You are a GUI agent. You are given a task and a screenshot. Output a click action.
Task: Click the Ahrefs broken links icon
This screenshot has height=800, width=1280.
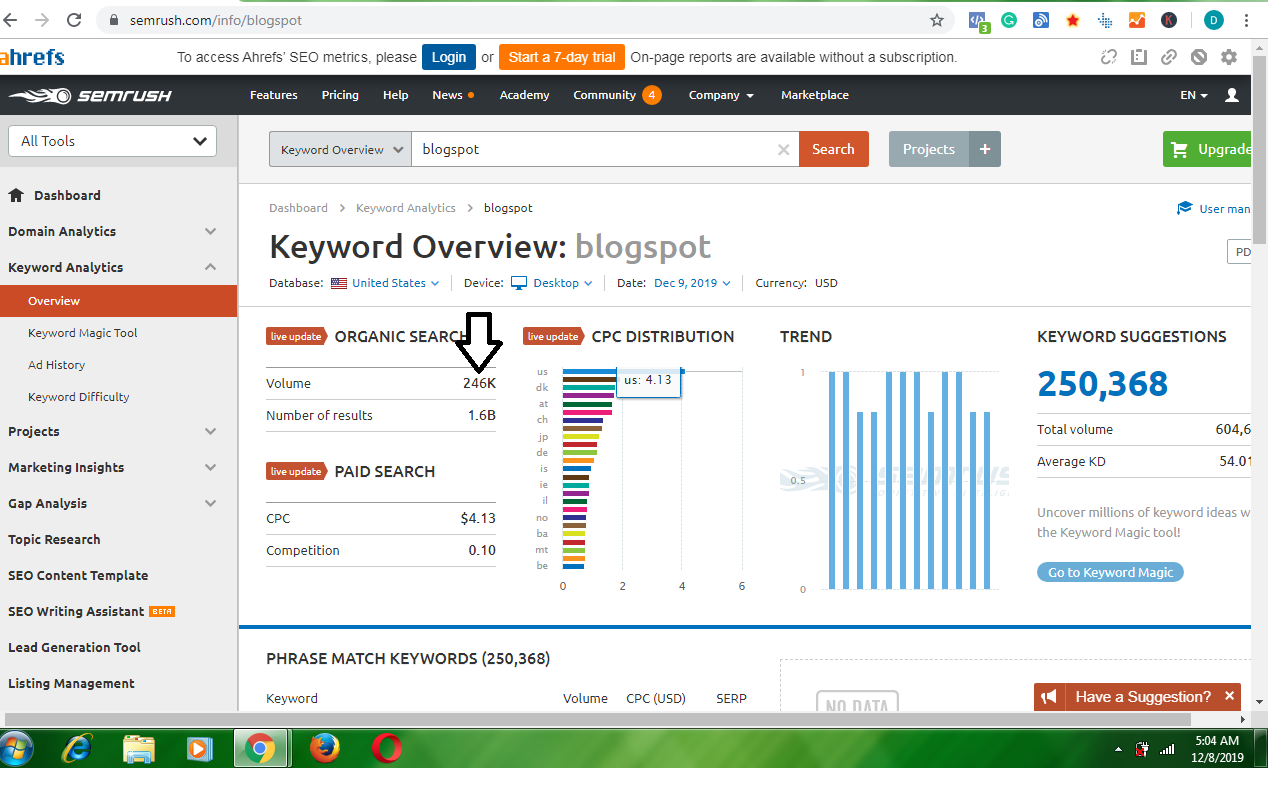coord(1109,57)
